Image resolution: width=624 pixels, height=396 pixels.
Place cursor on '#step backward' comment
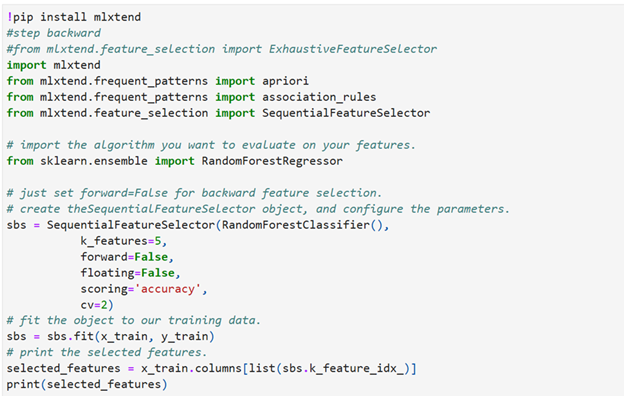[54, 33]
